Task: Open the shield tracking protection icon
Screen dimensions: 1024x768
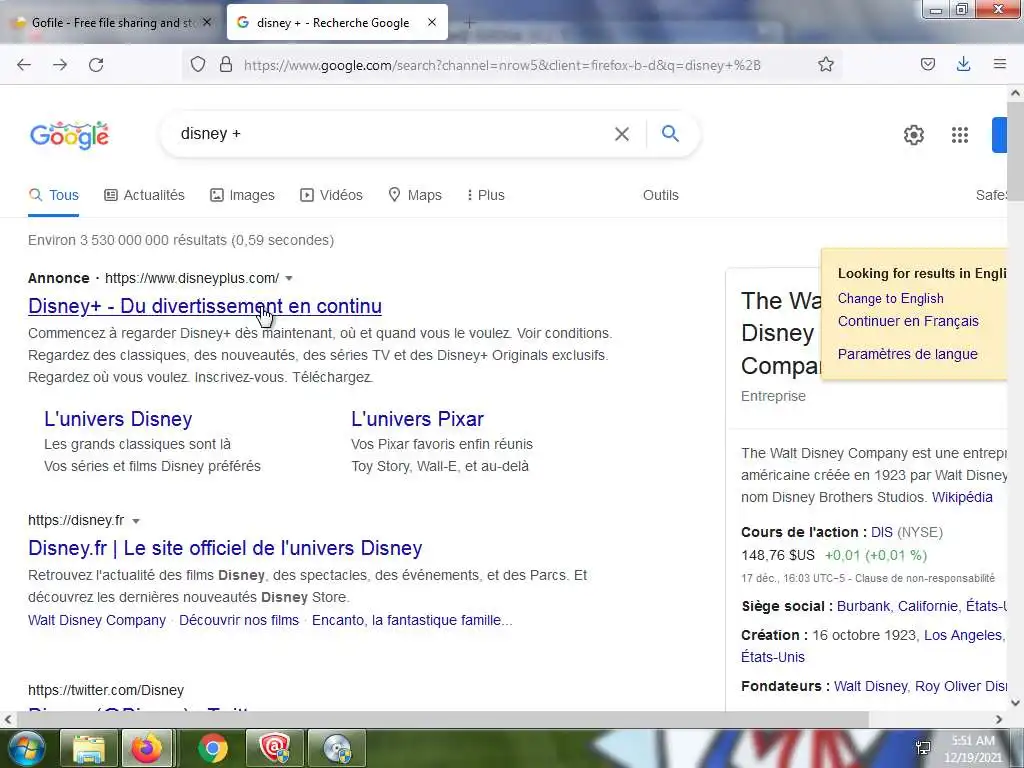Action: pyautogui.click(x=198, y=65)
